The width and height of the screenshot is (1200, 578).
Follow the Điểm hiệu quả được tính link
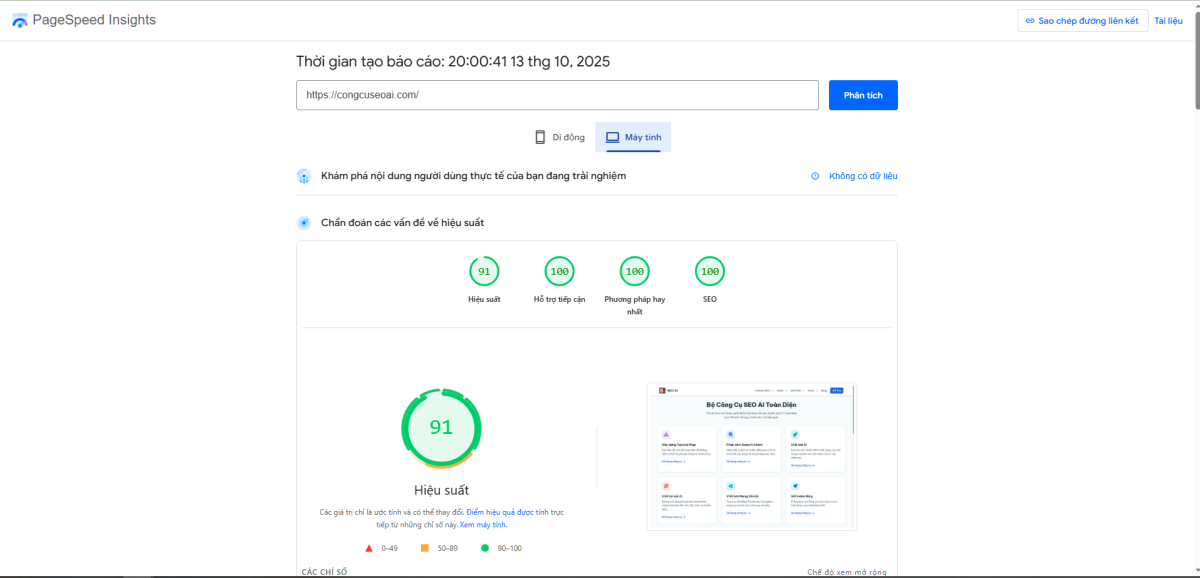[514, 512]
